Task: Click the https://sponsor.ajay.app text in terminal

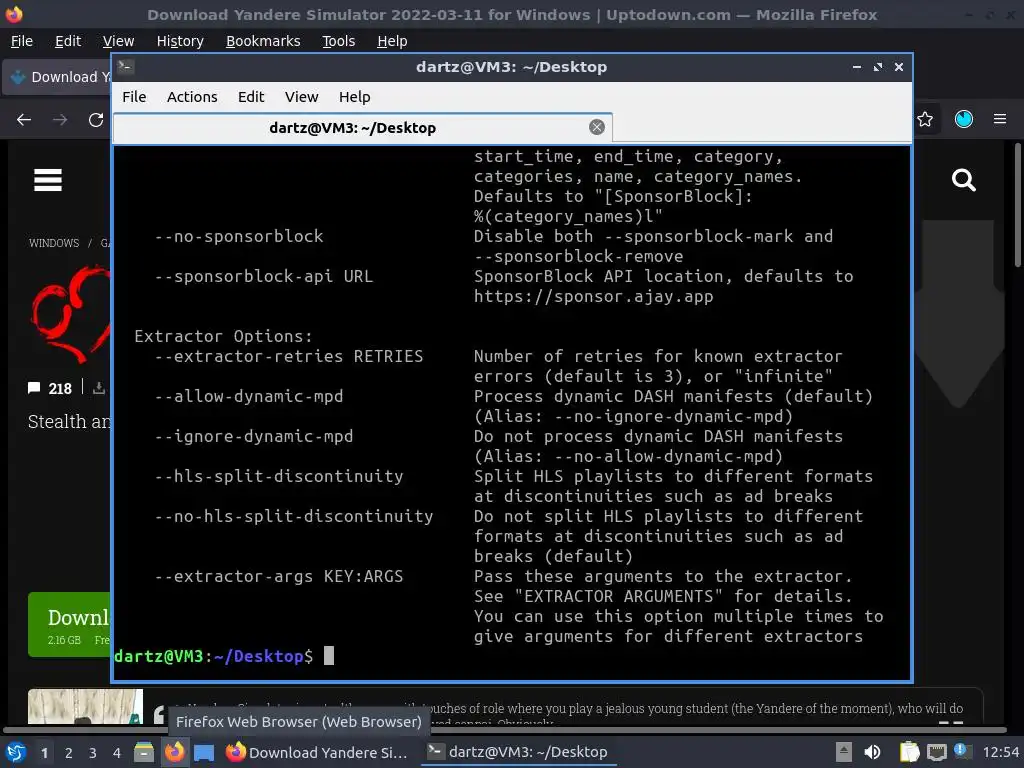Action: pyautogui.click(x=593, y=296)
